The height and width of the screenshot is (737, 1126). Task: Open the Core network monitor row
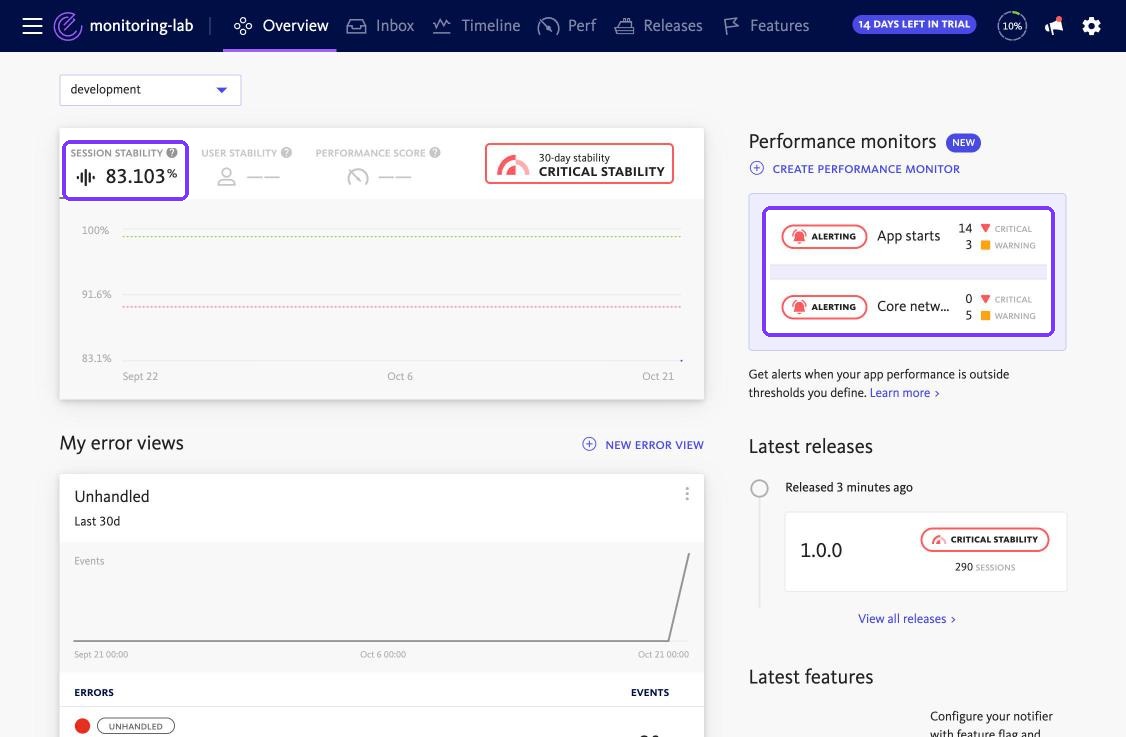(x=908, y=307)
